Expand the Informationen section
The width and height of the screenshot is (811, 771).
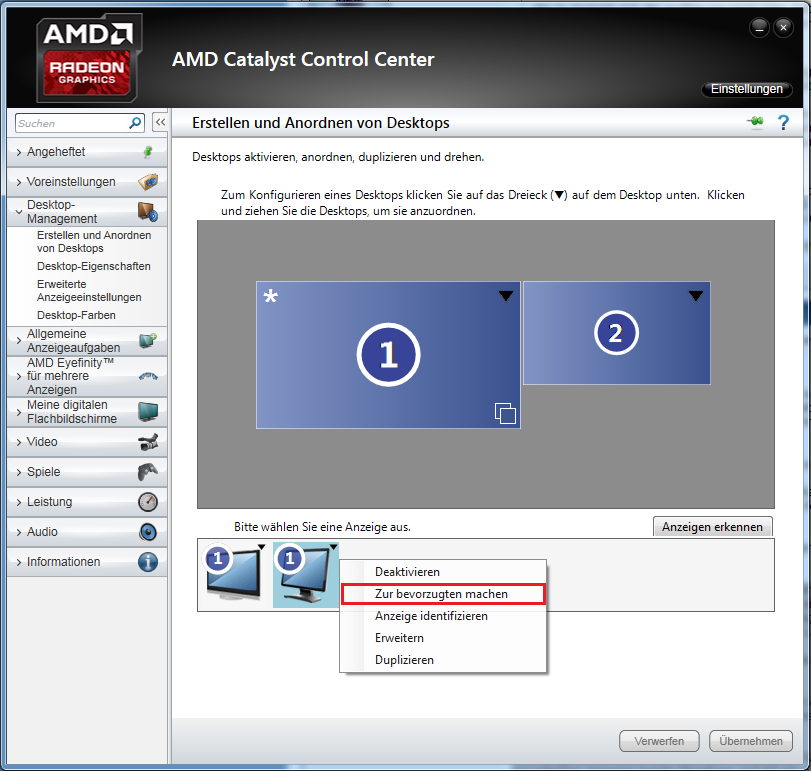[x=19, y=562]
